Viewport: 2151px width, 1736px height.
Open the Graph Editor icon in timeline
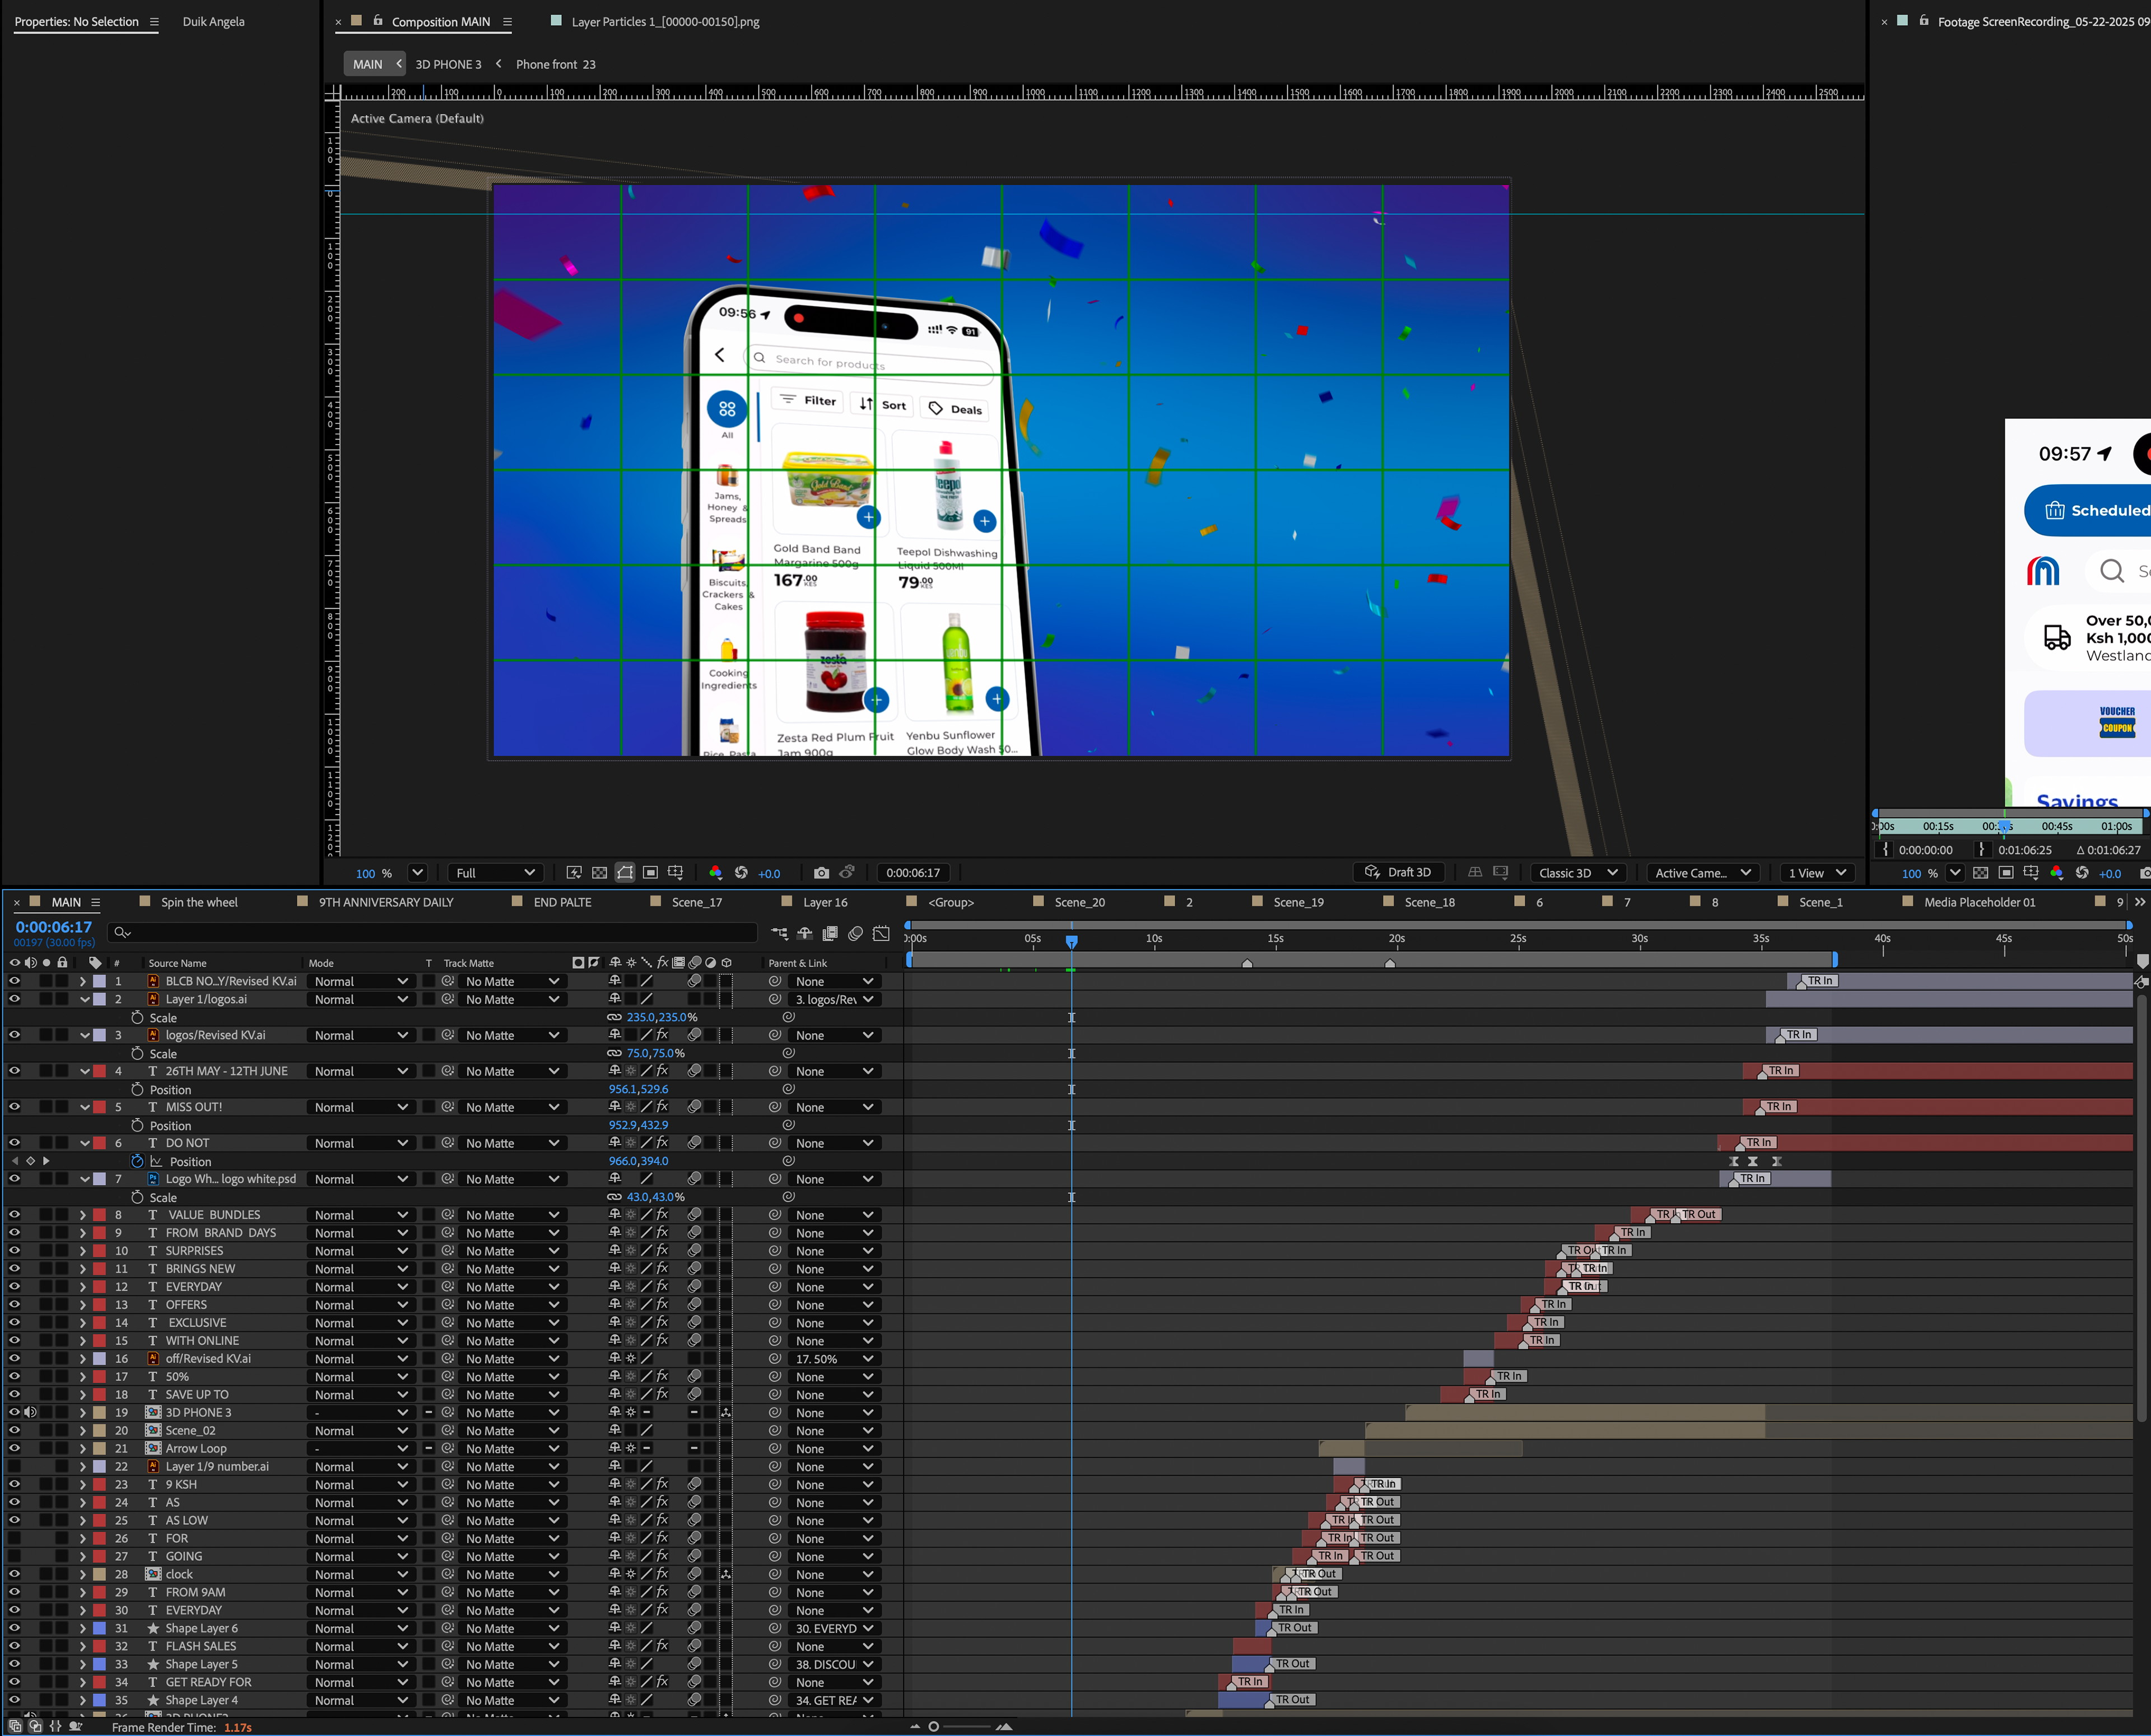click(881, 933)
